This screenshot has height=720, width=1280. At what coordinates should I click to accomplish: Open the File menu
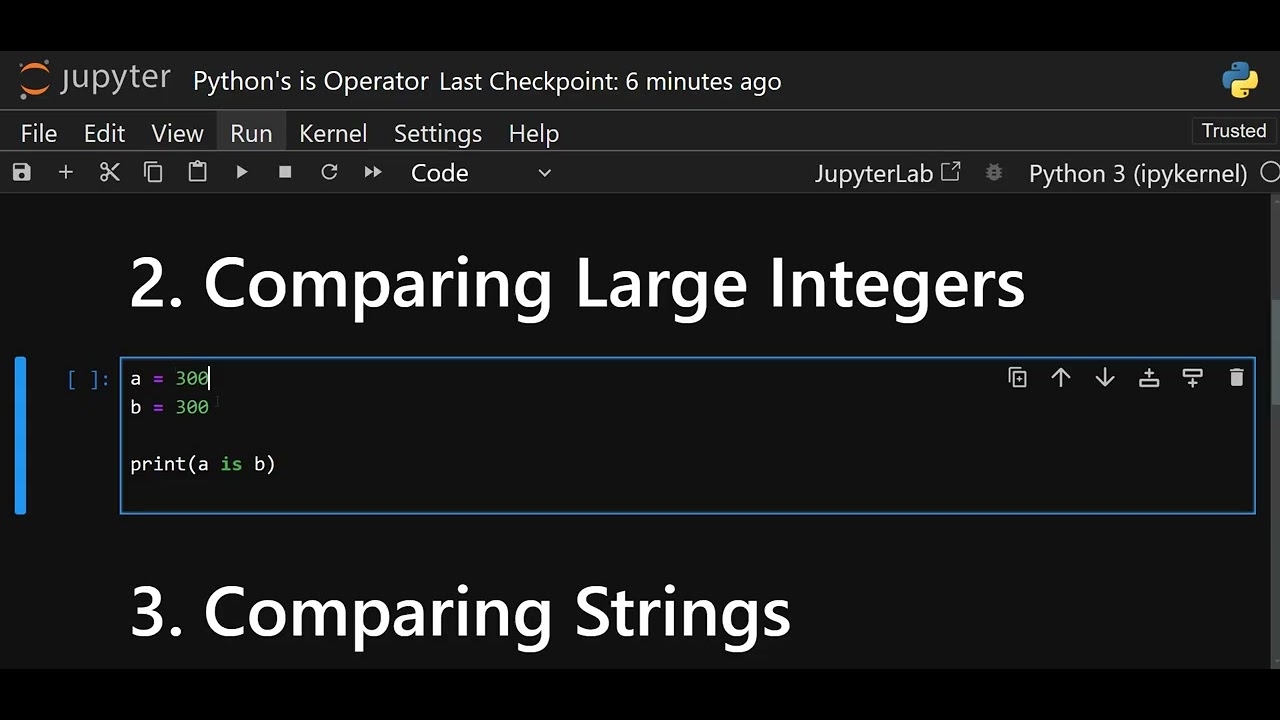[39, 133]
